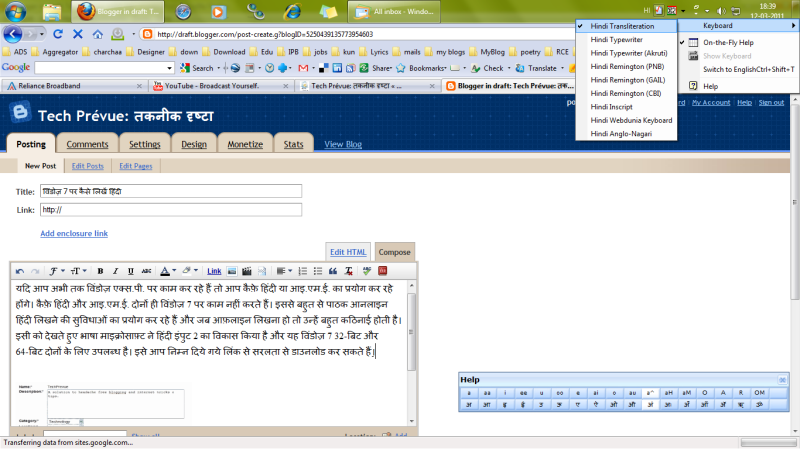This screenshot has height=449, width=800.
Task: Open the Settings tab
Action: tap(144, 144)
